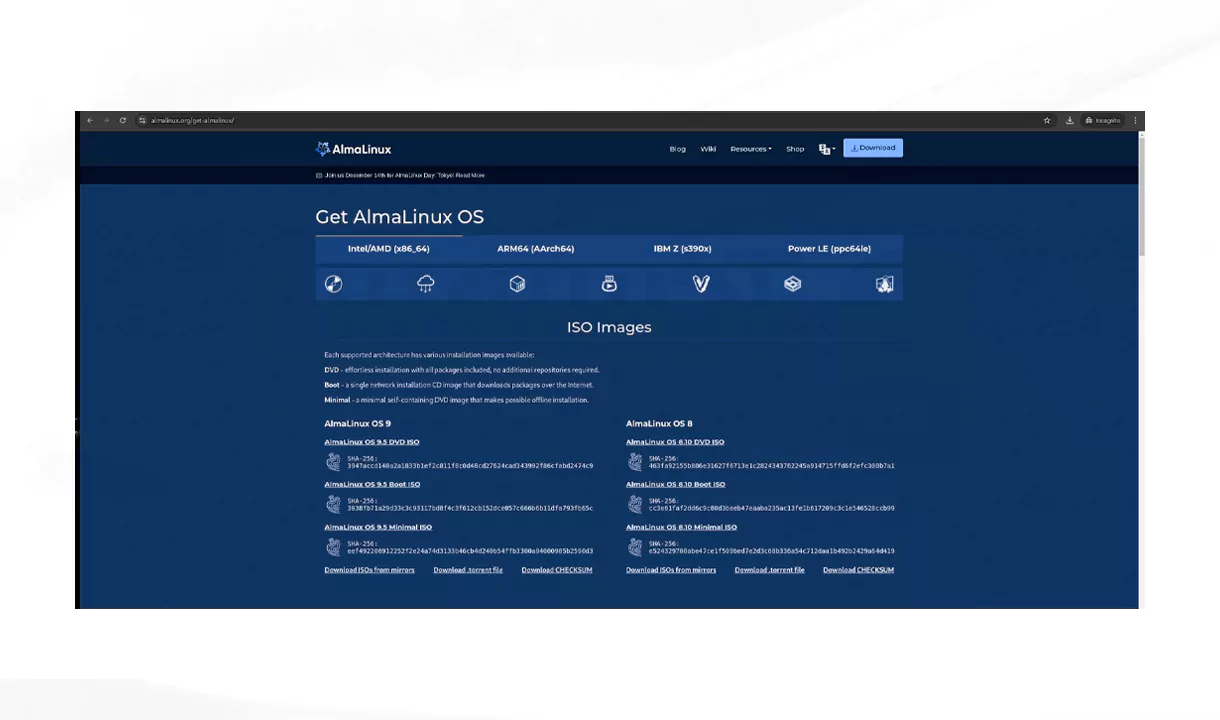Click the SHA-256 hash under 8.10 Boot ISO

point(772,508)
